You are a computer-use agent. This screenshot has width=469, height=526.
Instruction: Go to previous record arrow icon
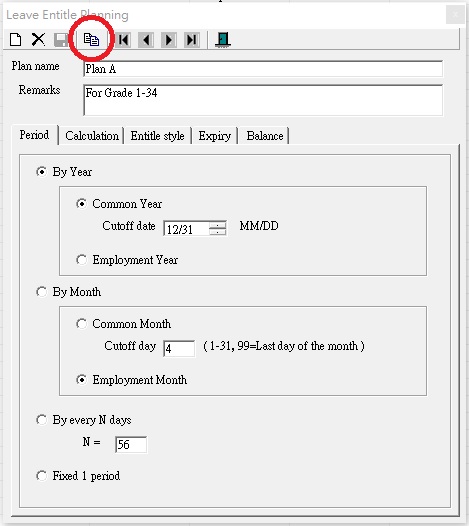coord(146,40)
